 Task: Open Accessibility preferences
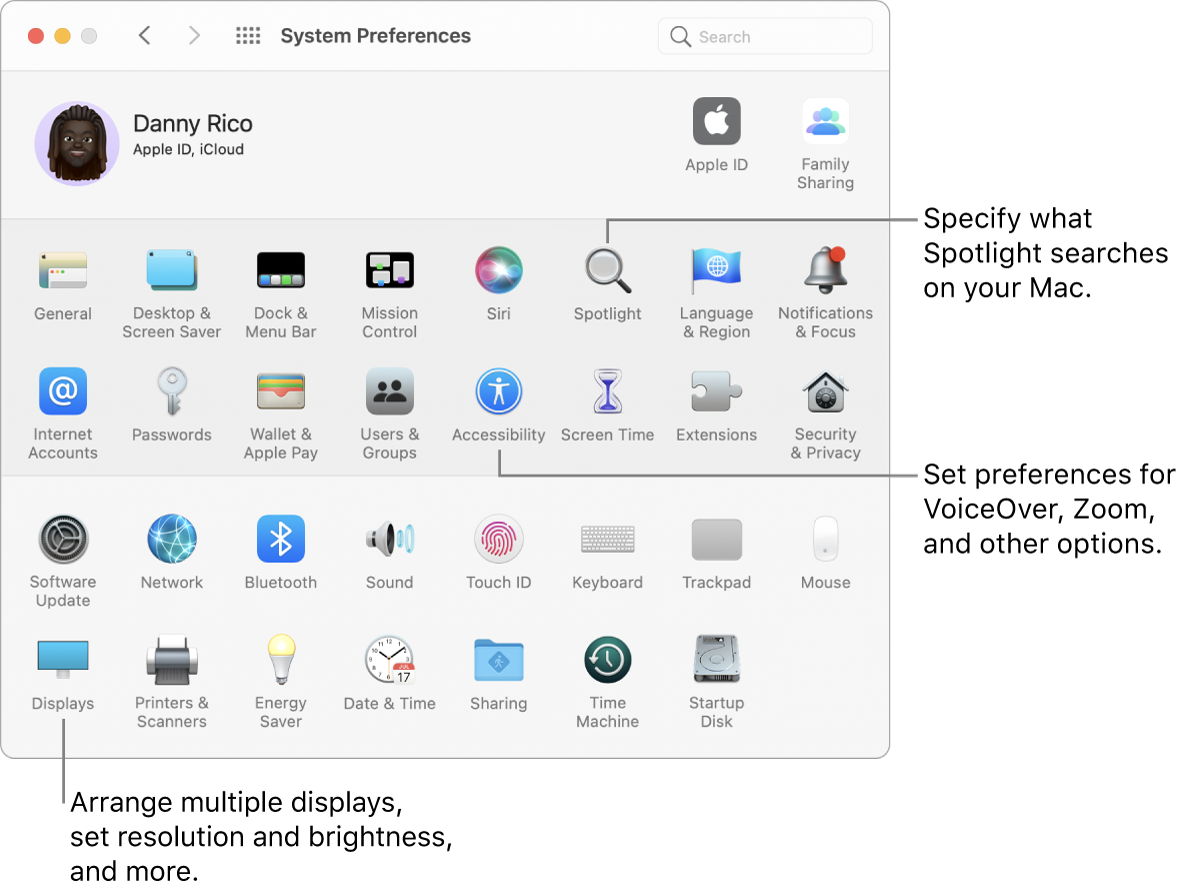click(498, 391)
